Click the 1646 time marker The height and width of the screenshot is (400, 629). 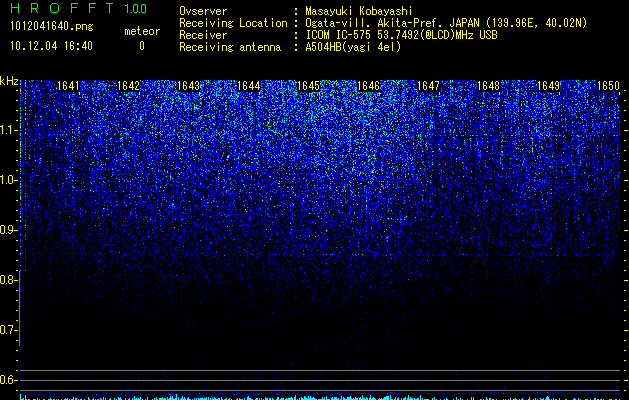(x=368, y=86)
